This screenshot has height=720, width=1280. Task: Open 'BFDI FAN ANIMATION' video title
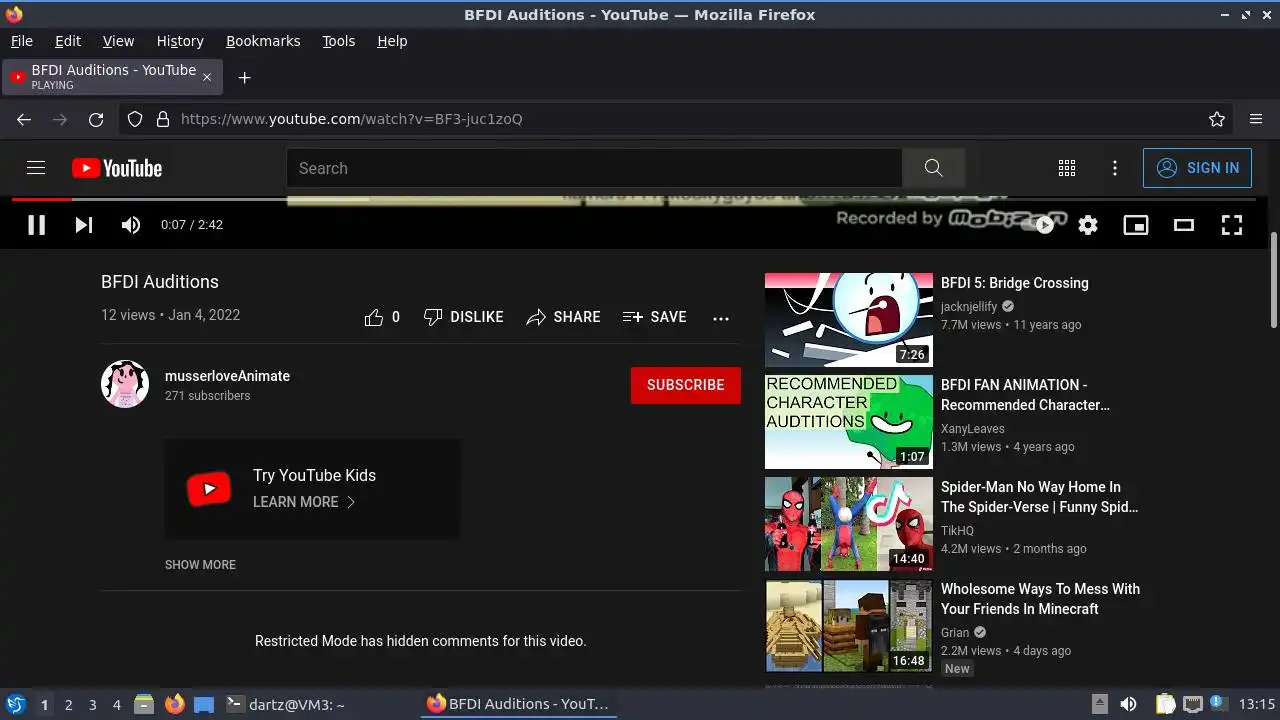pos(1025,395)
